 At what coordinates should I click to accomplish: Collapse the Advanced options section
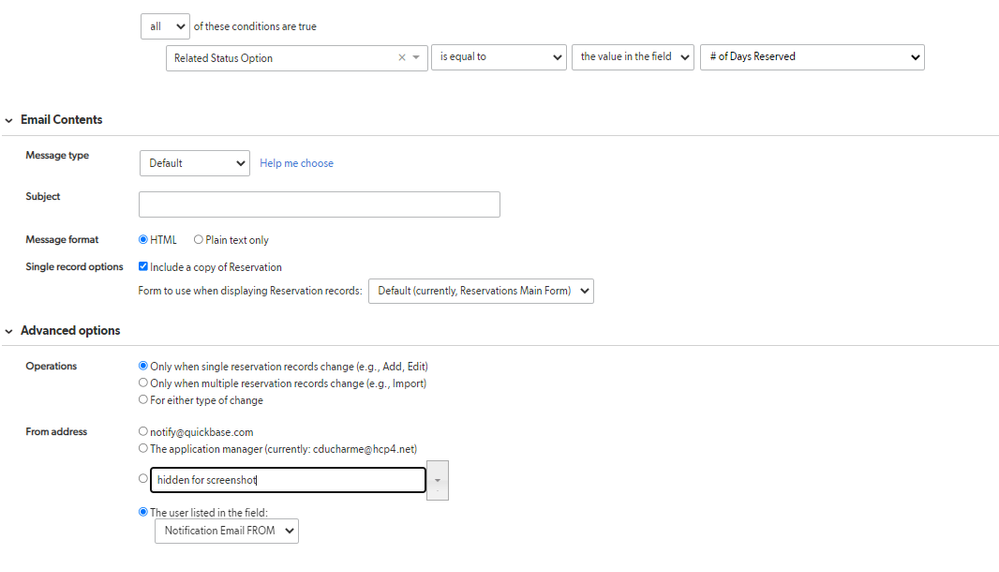click(x=9, y=331)
